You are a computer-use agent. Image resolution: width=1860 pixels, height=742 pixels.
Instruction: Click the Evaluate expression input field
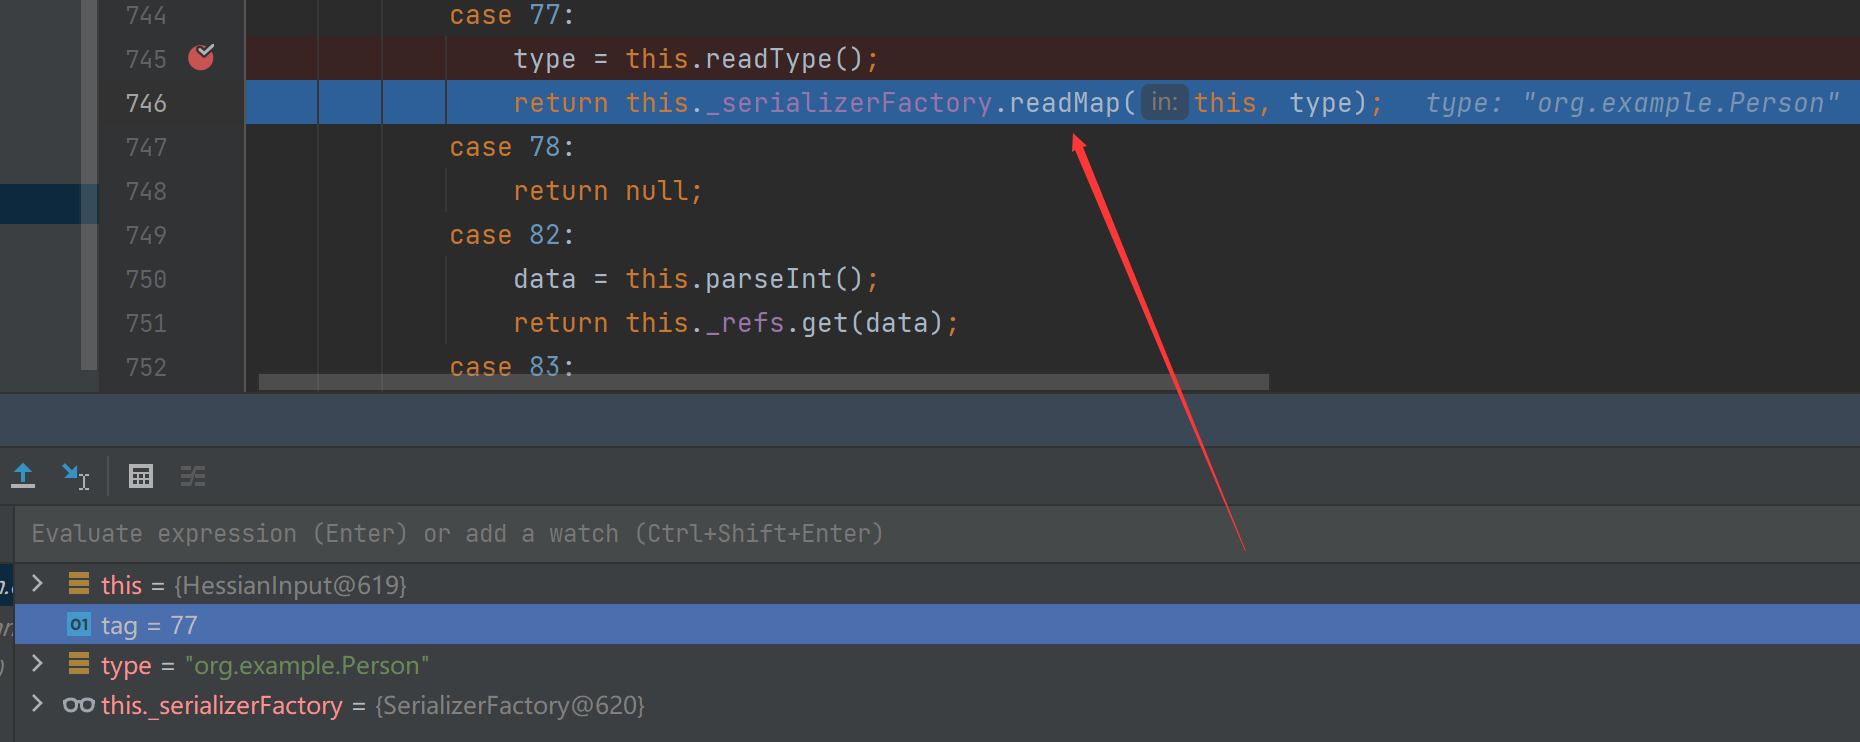pyautogui.click(x=450, y=533)
